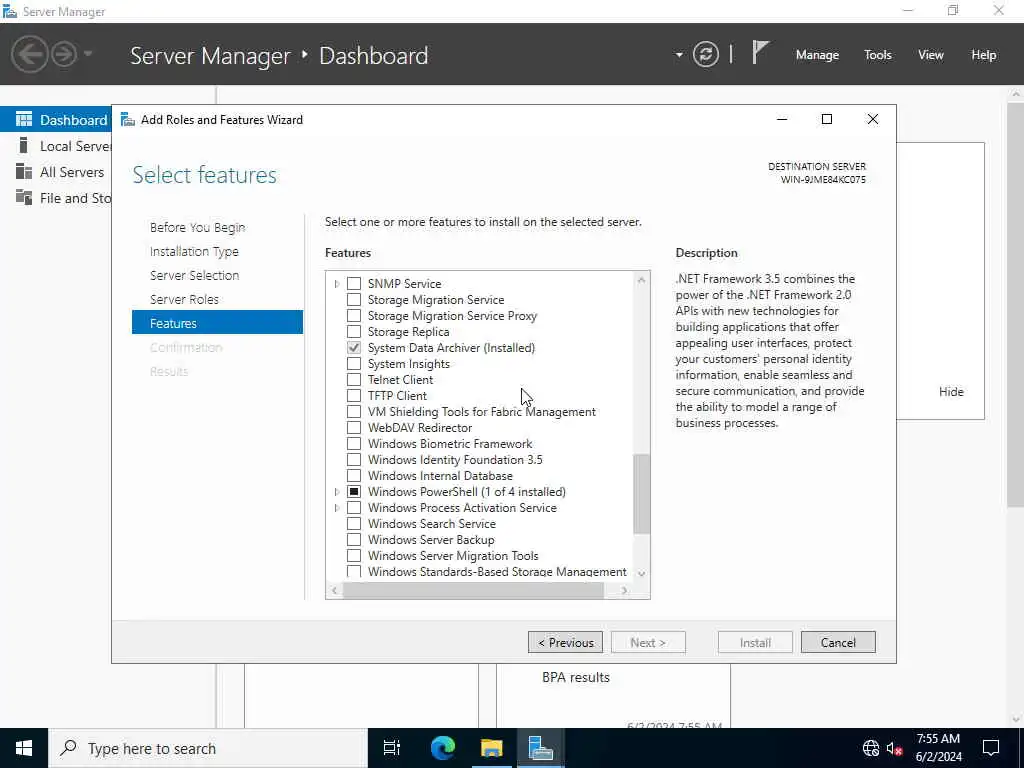Select Dashboard in the left navigation pane
The image size is (1024, 768).
click(56, 120)
